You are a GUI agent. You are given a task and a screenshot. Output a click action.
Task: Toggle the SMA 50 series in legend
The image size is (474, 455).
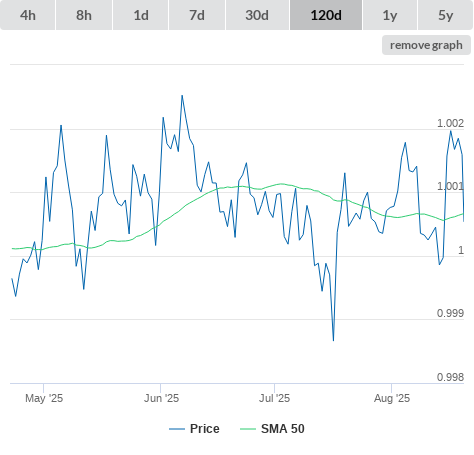tap(272, 429)
